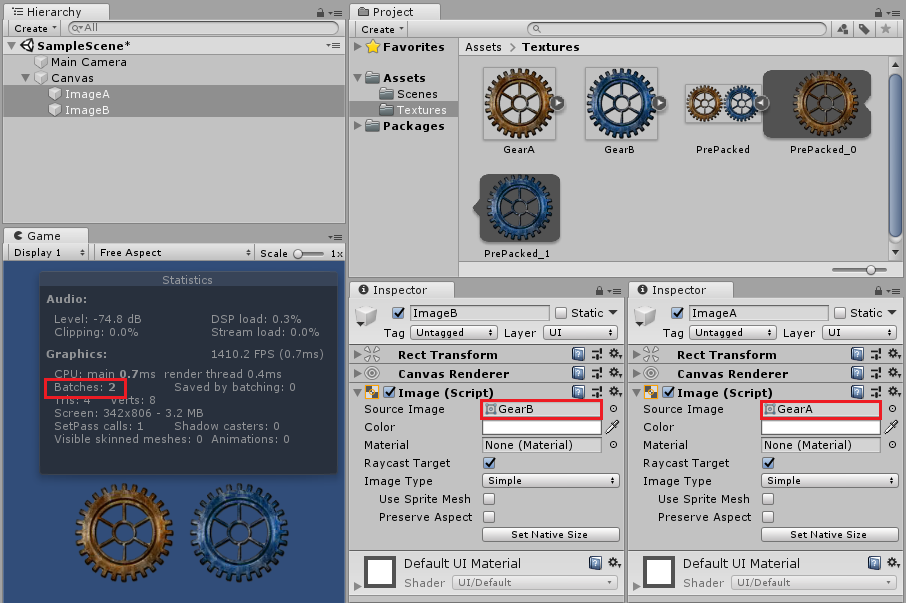Pick Source Image object for ImageA
The image size is (906, 603).
click(x=893, y=409)
